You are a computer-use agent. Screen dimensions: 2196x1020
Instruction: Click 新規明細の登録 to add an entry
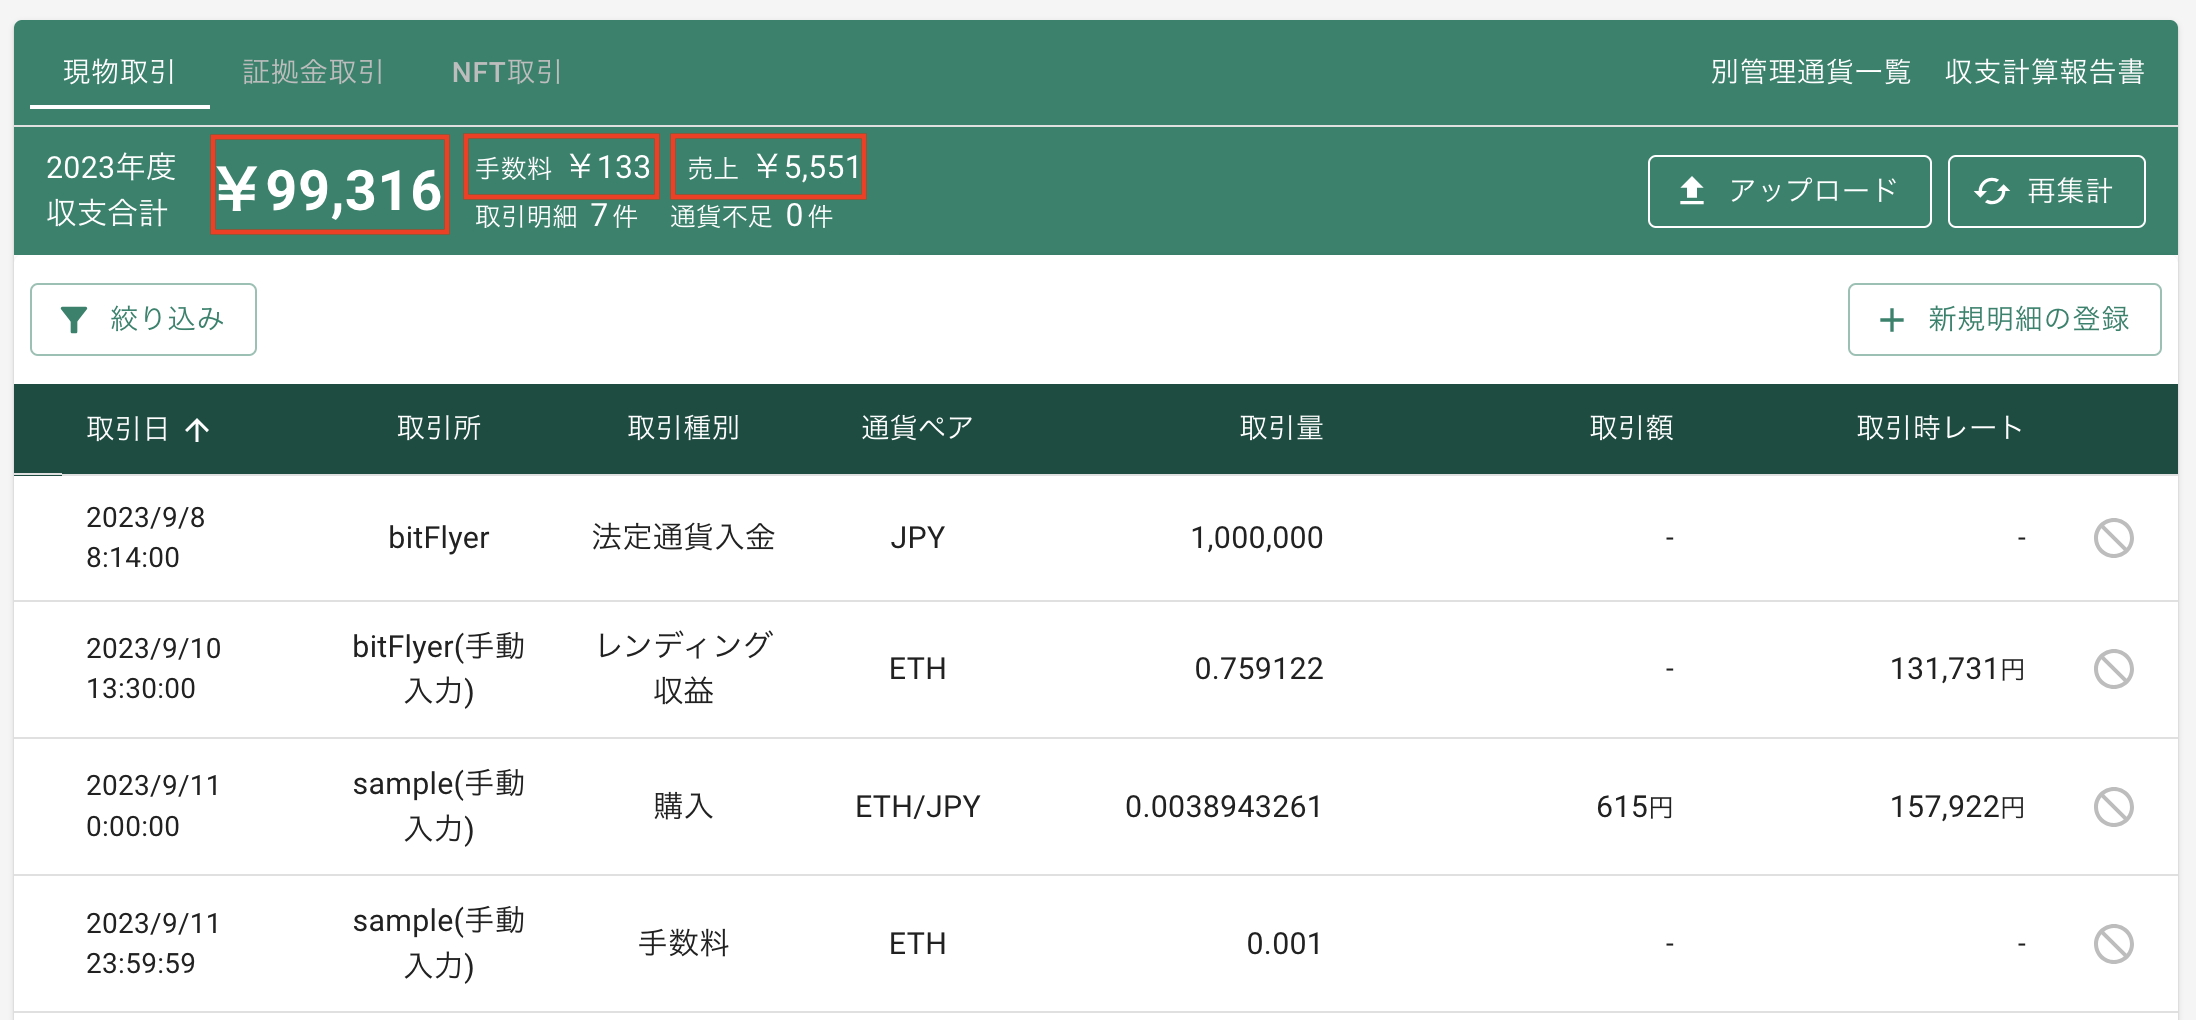tap(2004, 319)
